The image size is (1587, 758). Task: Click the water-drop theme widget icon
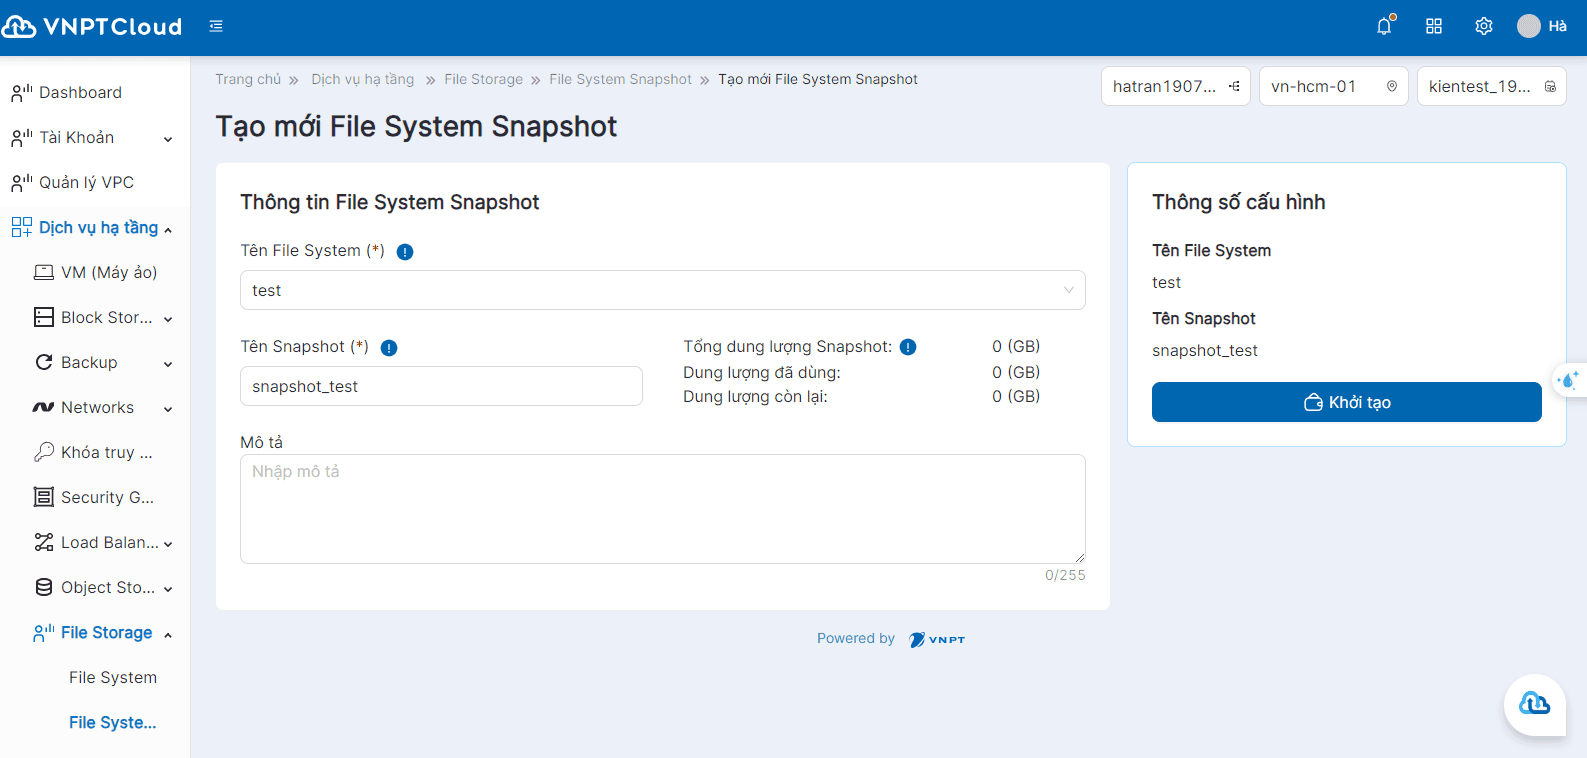pos(1568,380)
